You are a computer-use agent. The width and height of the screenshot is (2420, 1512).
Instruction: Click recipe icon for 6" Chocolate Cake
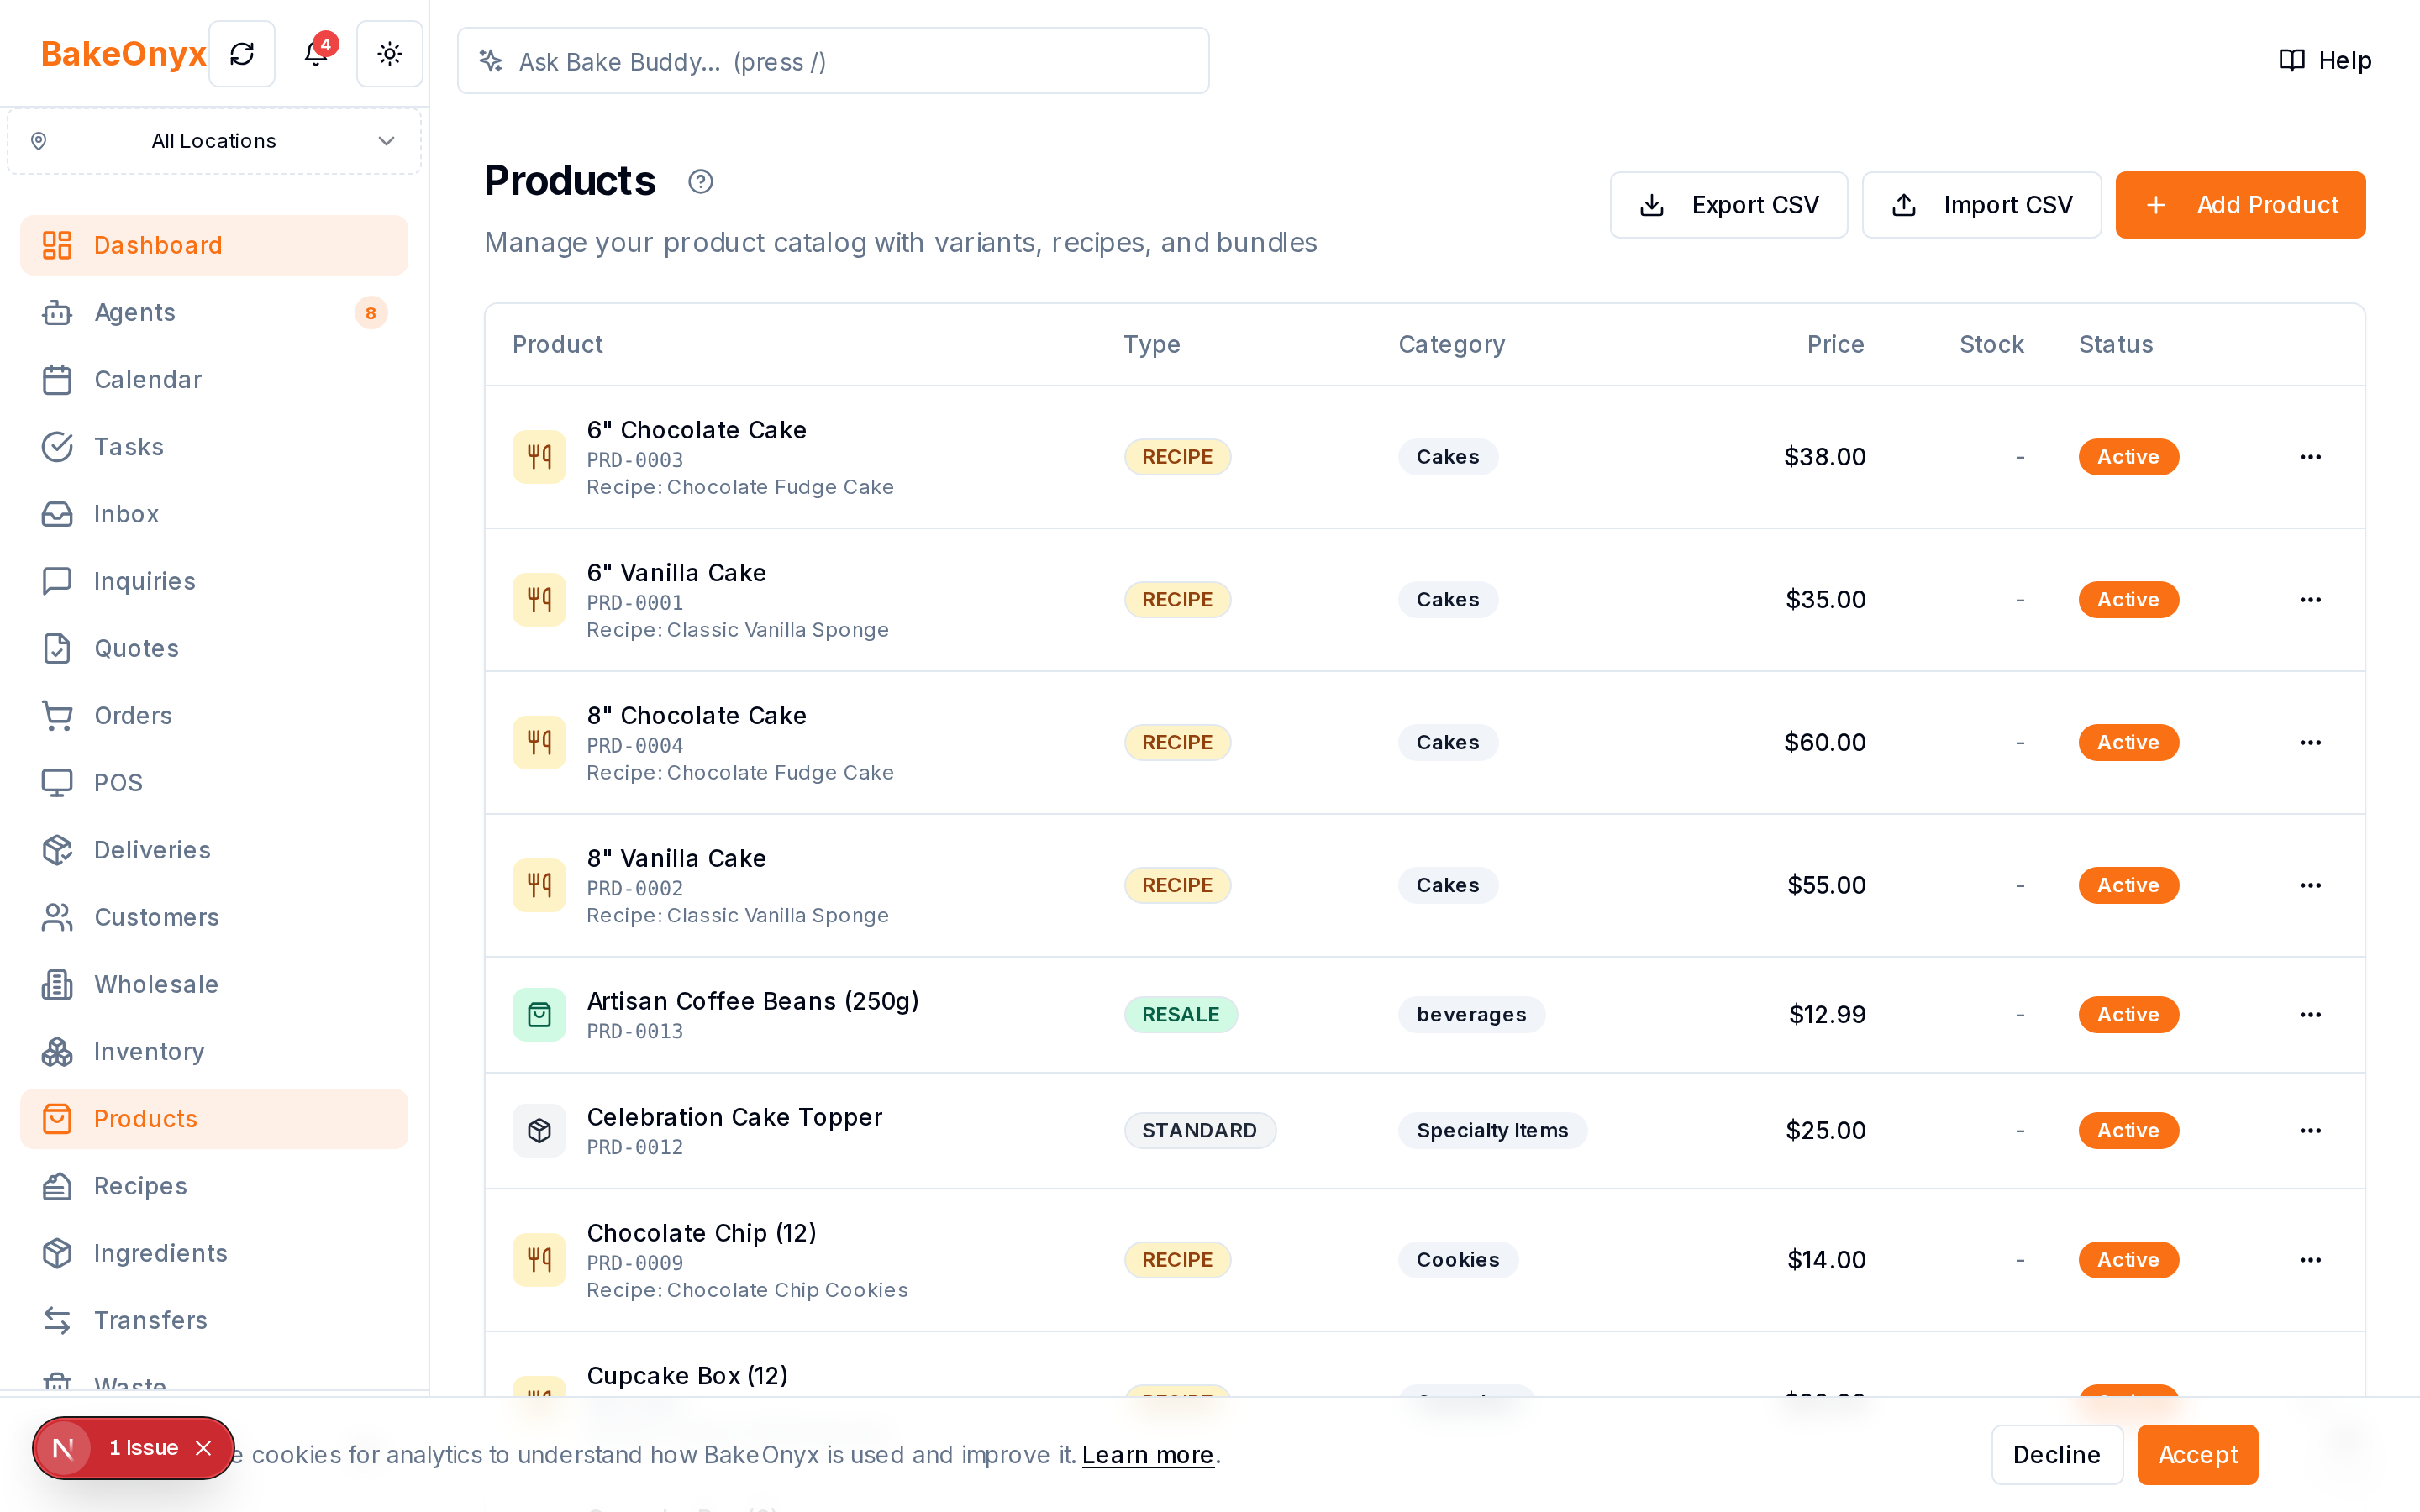click(539, 457)
